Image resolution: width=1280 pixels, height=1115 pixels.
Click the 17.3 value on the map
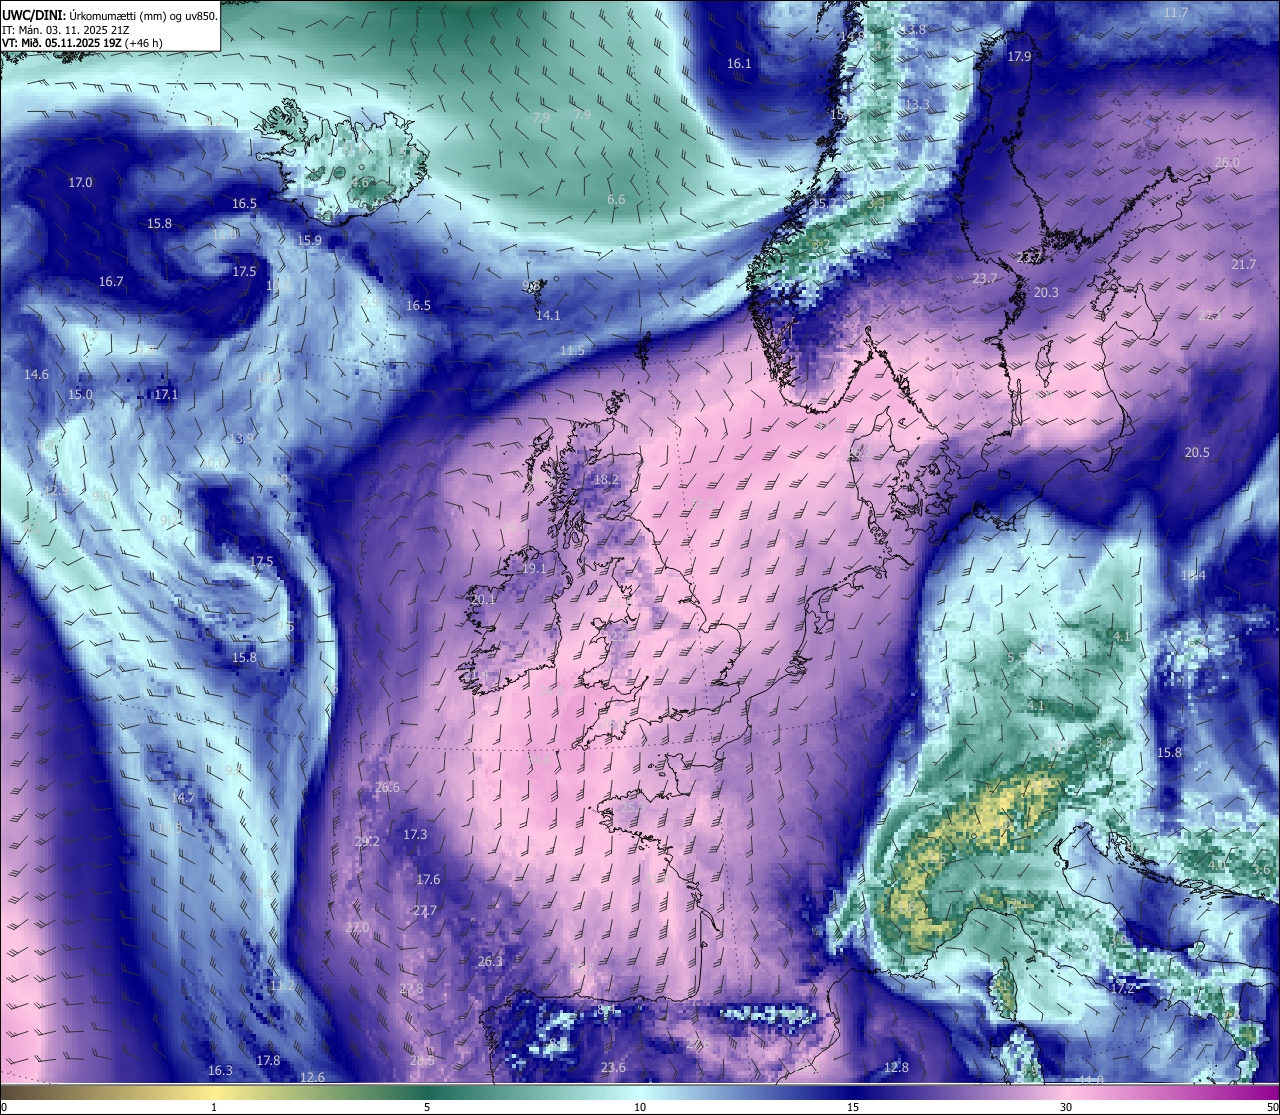pyautogui.click(x=415, y=834)
